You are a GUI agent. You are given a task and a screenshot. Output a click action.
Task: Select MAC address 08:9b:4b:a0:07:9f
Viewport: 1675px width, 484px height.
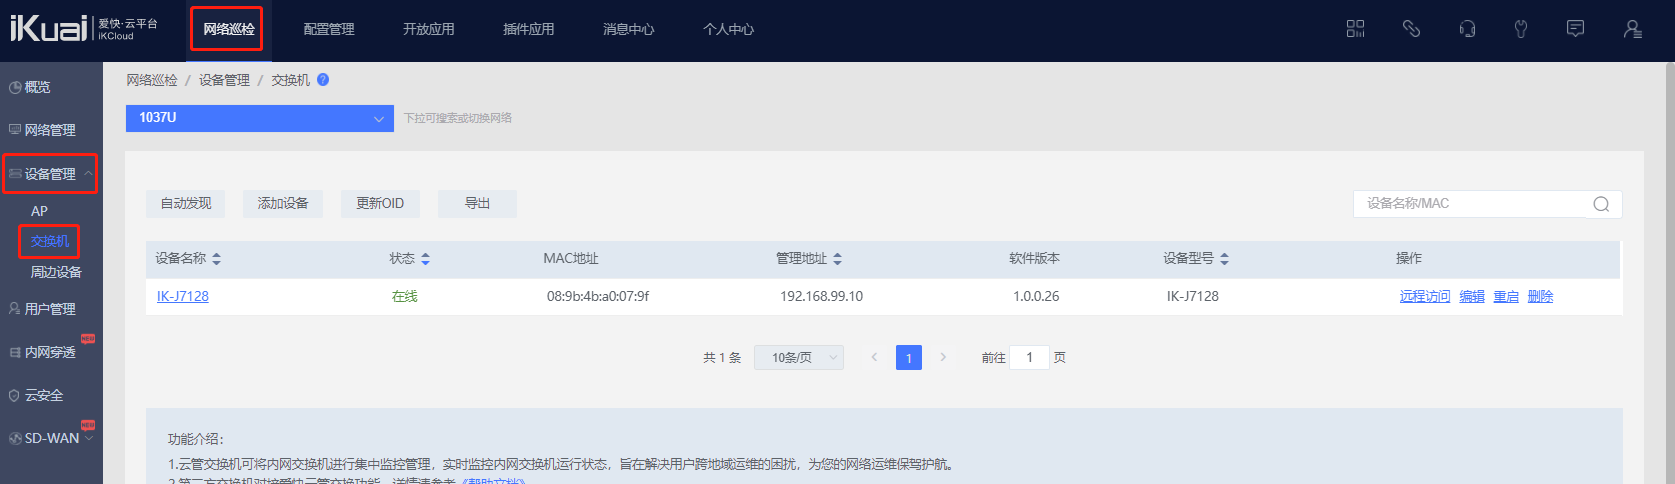click(598, 296)
